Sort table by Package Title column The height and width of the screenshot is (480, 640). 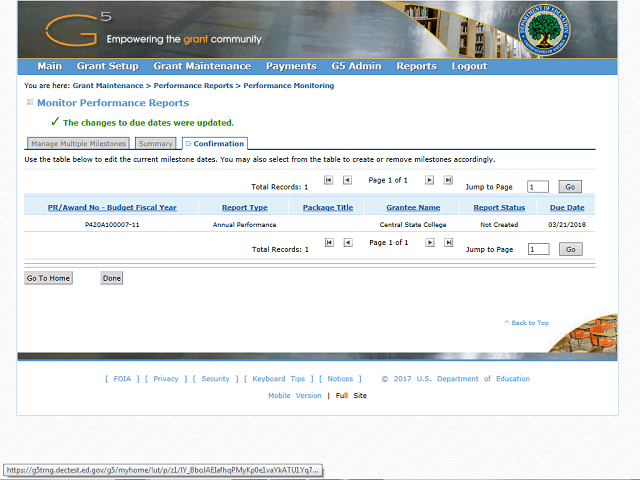click(328, 207)
